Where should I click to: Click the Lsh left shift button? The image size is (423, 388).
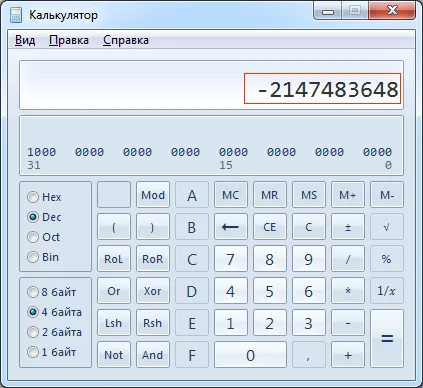114,323
